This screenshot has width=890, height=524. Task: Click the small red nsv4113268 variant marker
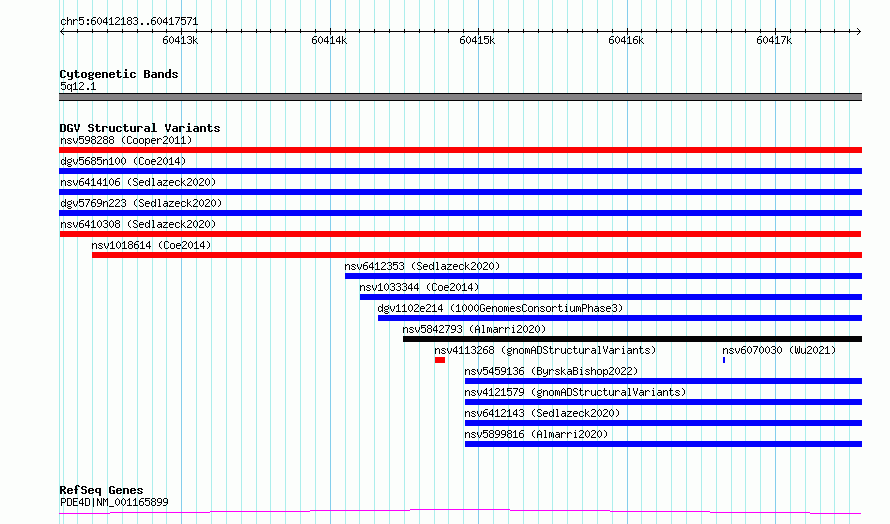440,360
